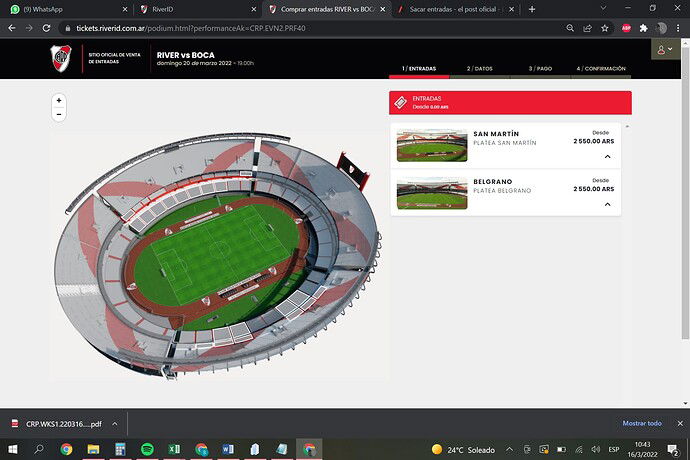Reload the ticket page

(47, 28)
